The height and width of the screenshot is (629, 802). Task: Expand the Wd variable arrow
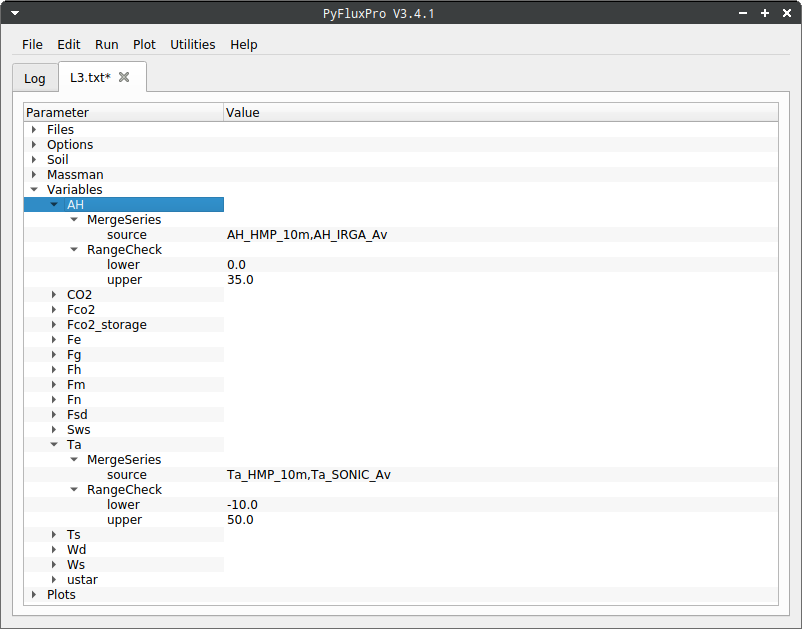(54, 550)
